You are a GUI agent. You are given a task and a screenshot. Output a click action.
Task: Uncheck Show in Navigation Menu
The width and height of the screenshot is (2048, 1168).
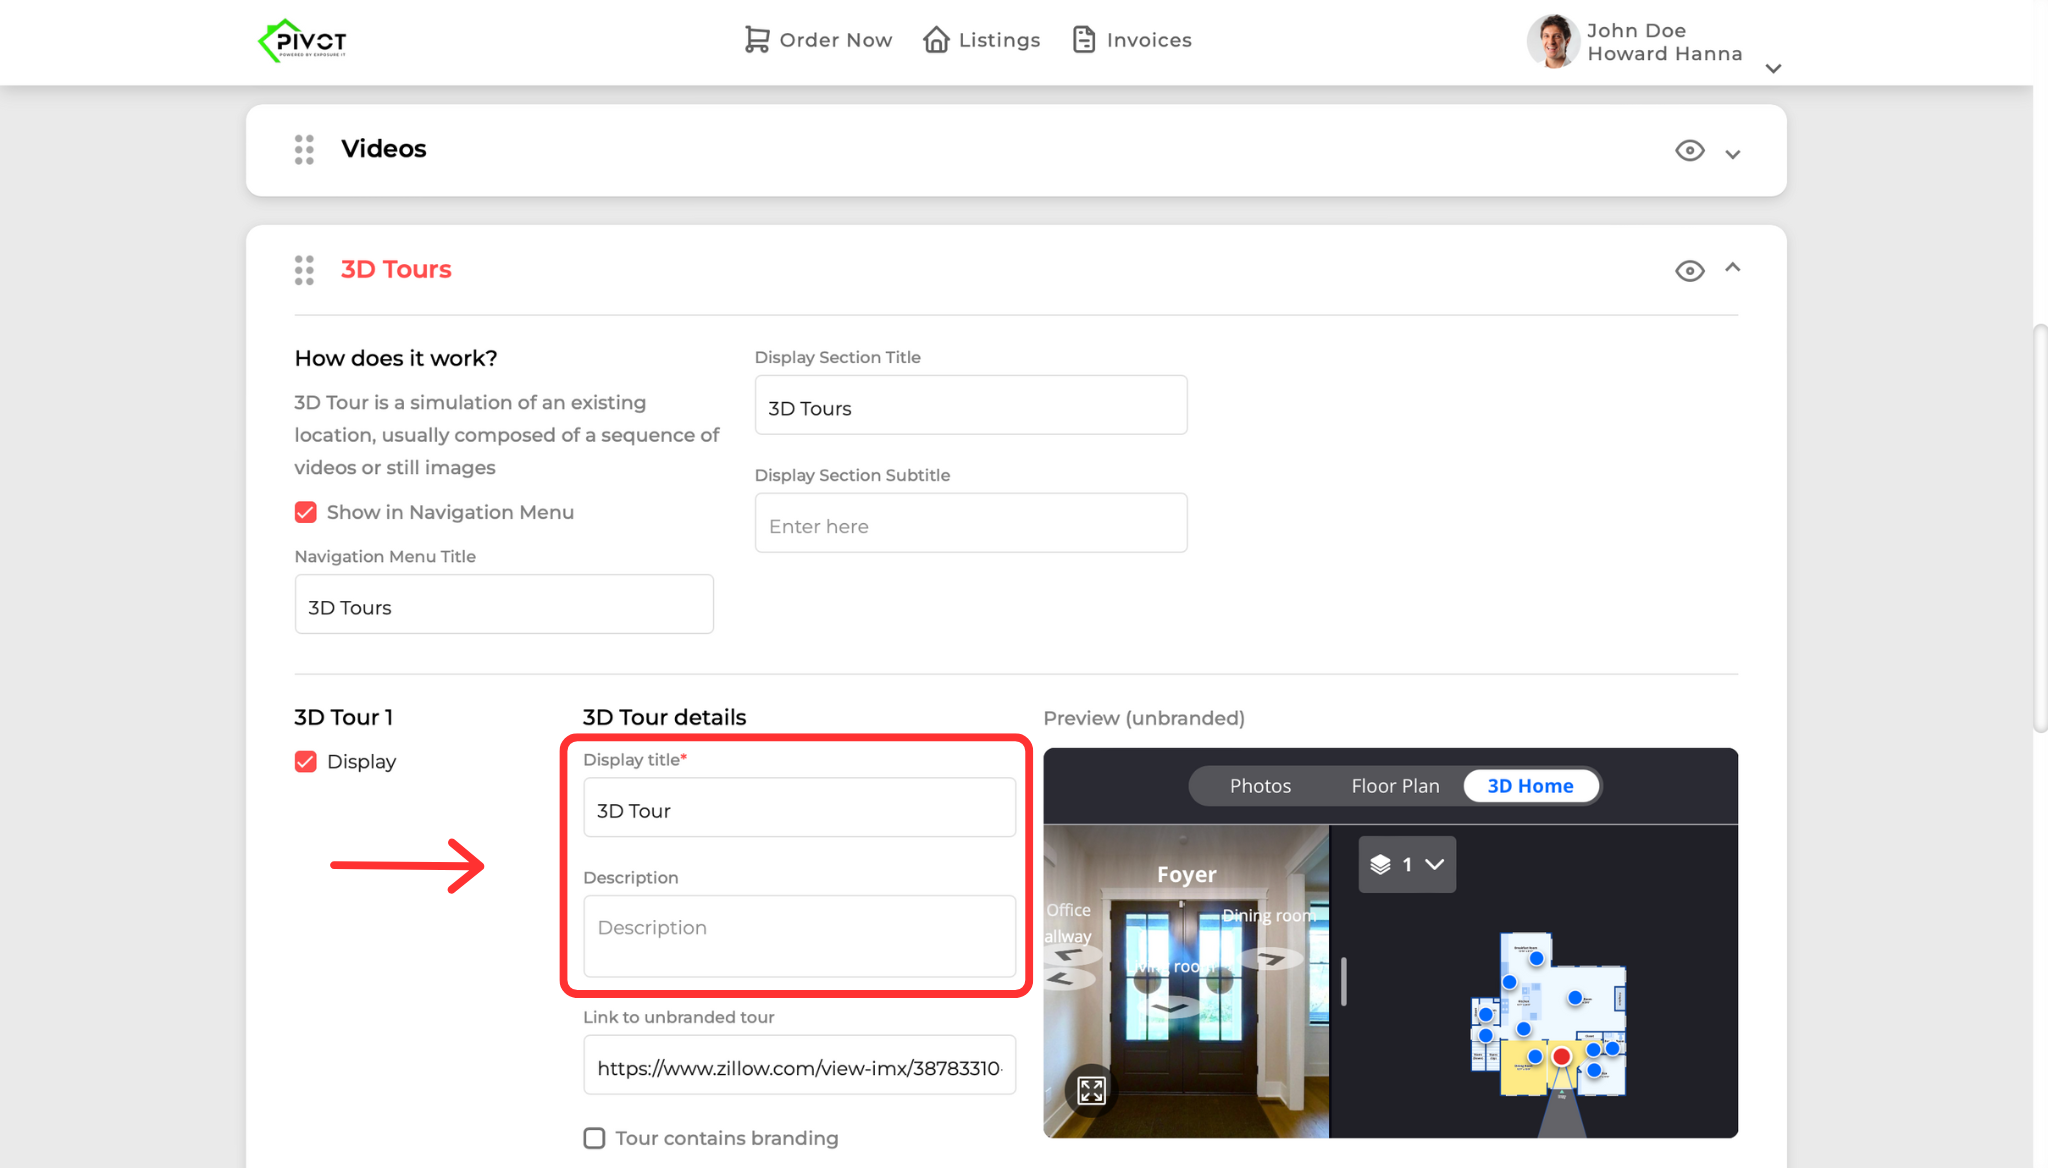click(x=306, y=512)
